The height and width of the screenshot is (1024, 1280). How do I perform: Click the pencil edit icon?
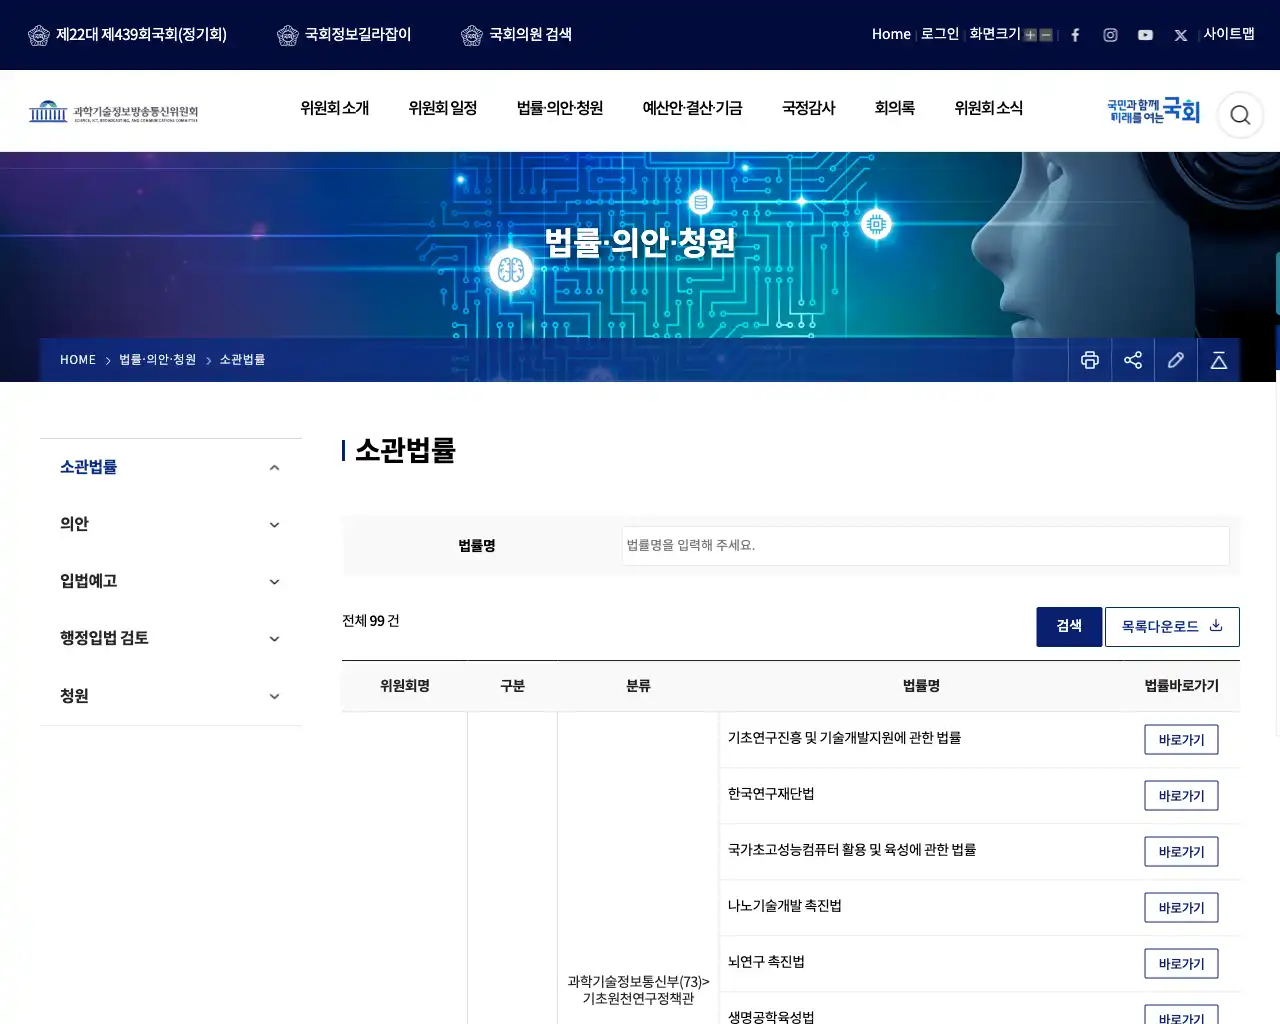1176,360
